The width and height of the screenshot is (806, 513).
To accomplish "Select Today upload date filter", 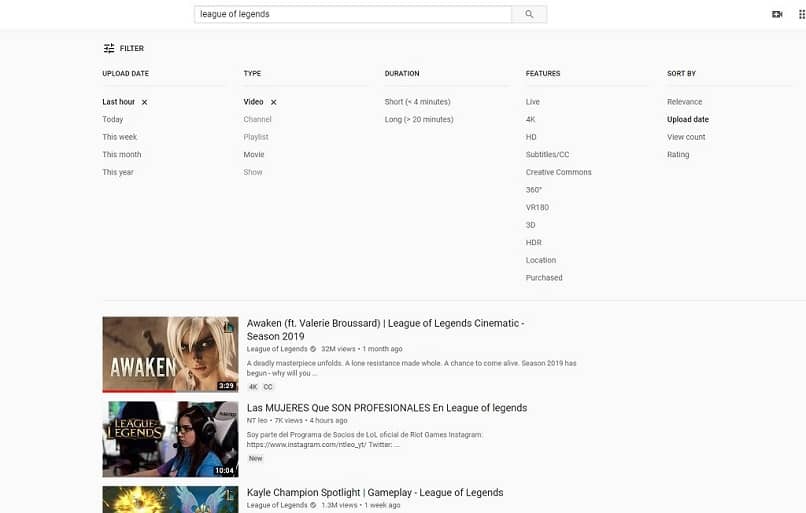I will [113, 119].
